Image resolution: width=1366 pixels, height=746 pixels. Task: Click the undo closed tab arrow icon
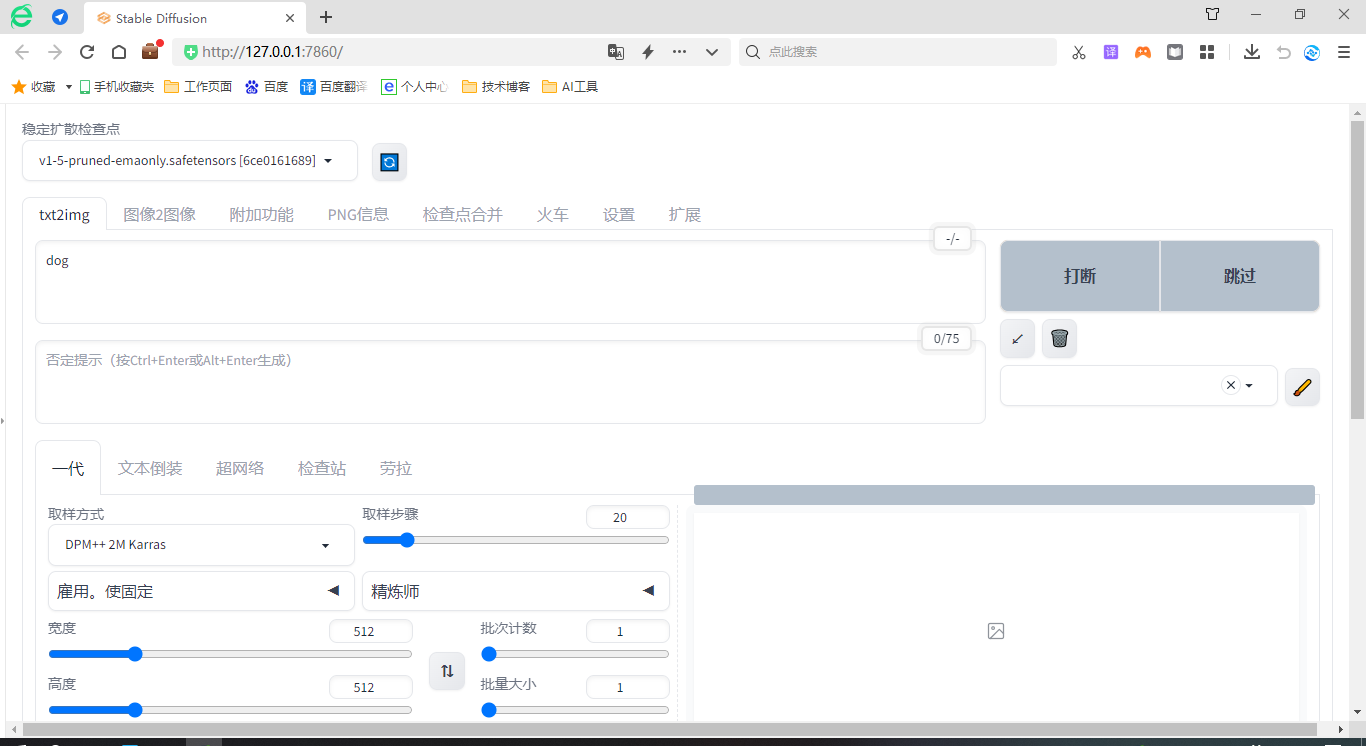tap(1284, 52)
